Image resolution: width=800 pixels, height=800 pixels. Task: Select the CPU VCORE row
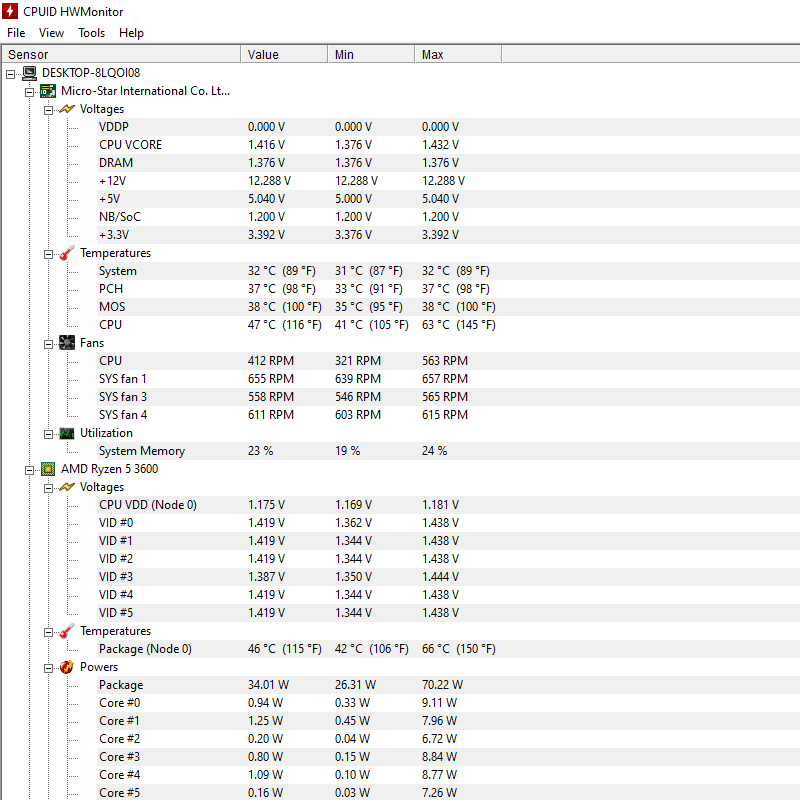(448, 145)
